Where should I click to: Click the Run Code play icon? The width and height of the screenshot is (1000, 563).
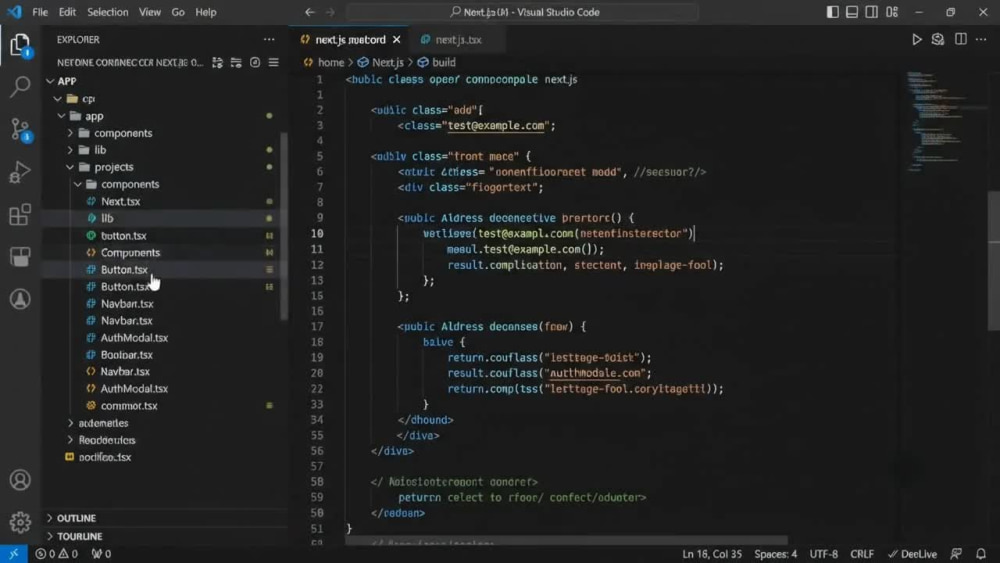click(x=916, y=40)
